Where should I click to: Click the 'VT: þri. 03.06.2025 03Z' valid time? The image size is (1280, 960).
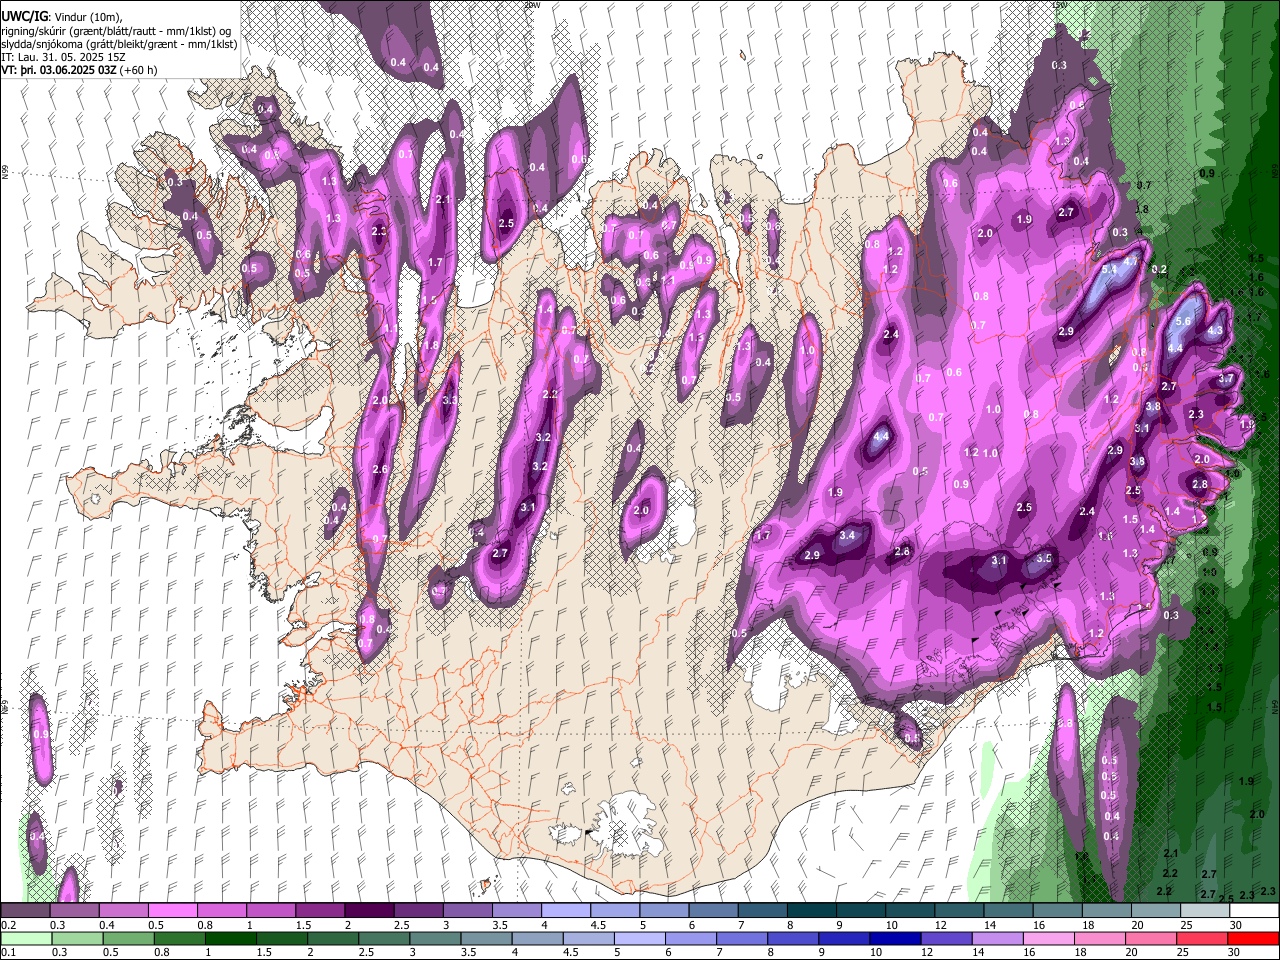click(x=58, y=71)
